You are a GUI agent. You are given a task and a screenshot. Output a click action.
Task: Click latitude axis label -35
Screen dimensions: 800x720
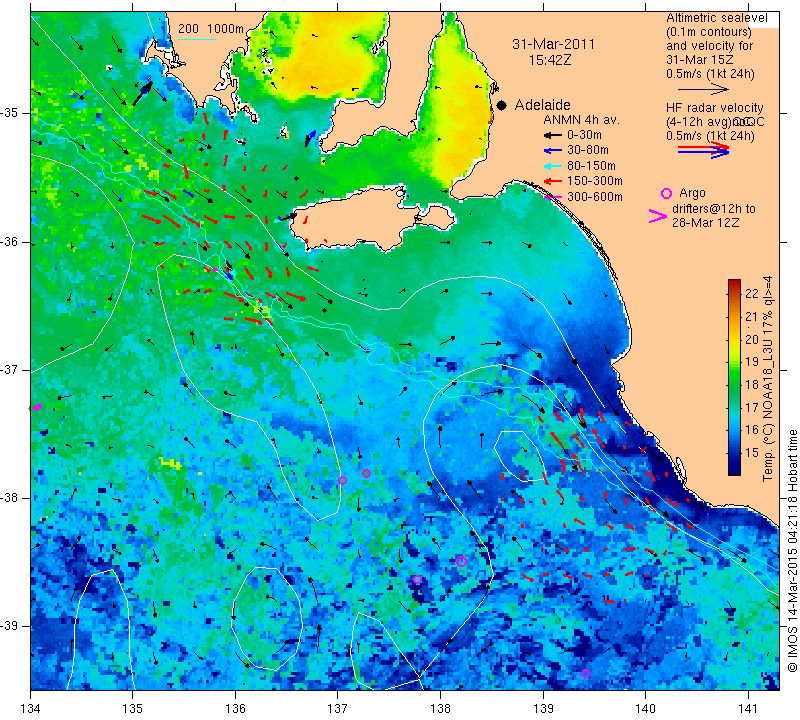[x=11, y=112]
